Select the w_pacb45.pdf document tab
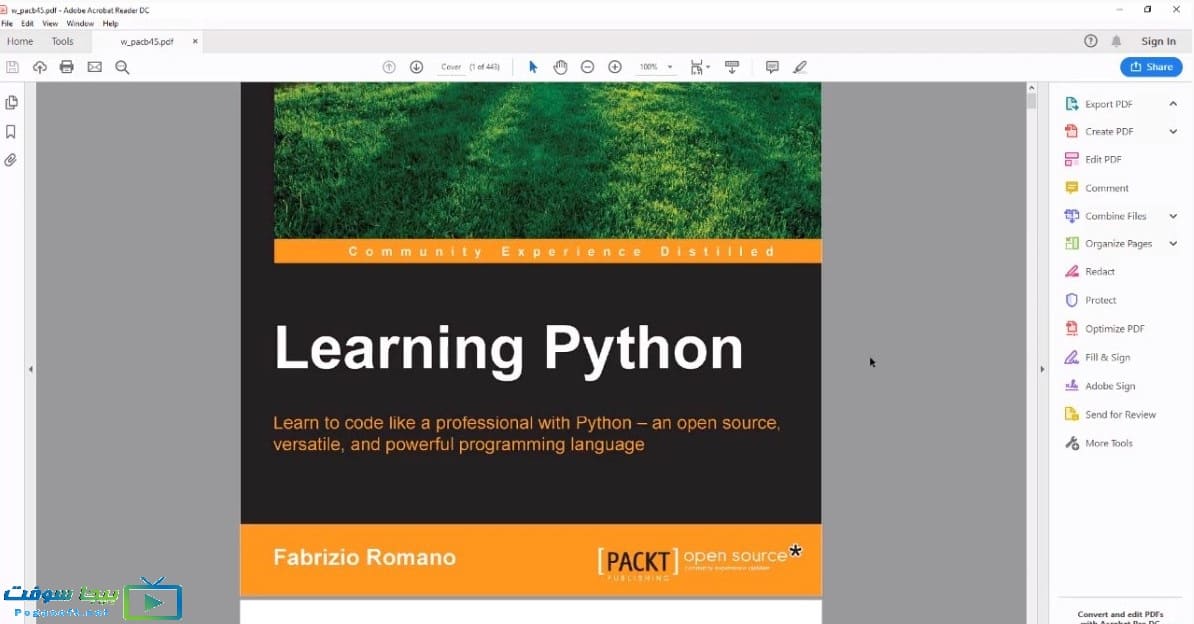The height and width of the screenshot is (624, 1194). pyautogui.click(x=147, y=42)
